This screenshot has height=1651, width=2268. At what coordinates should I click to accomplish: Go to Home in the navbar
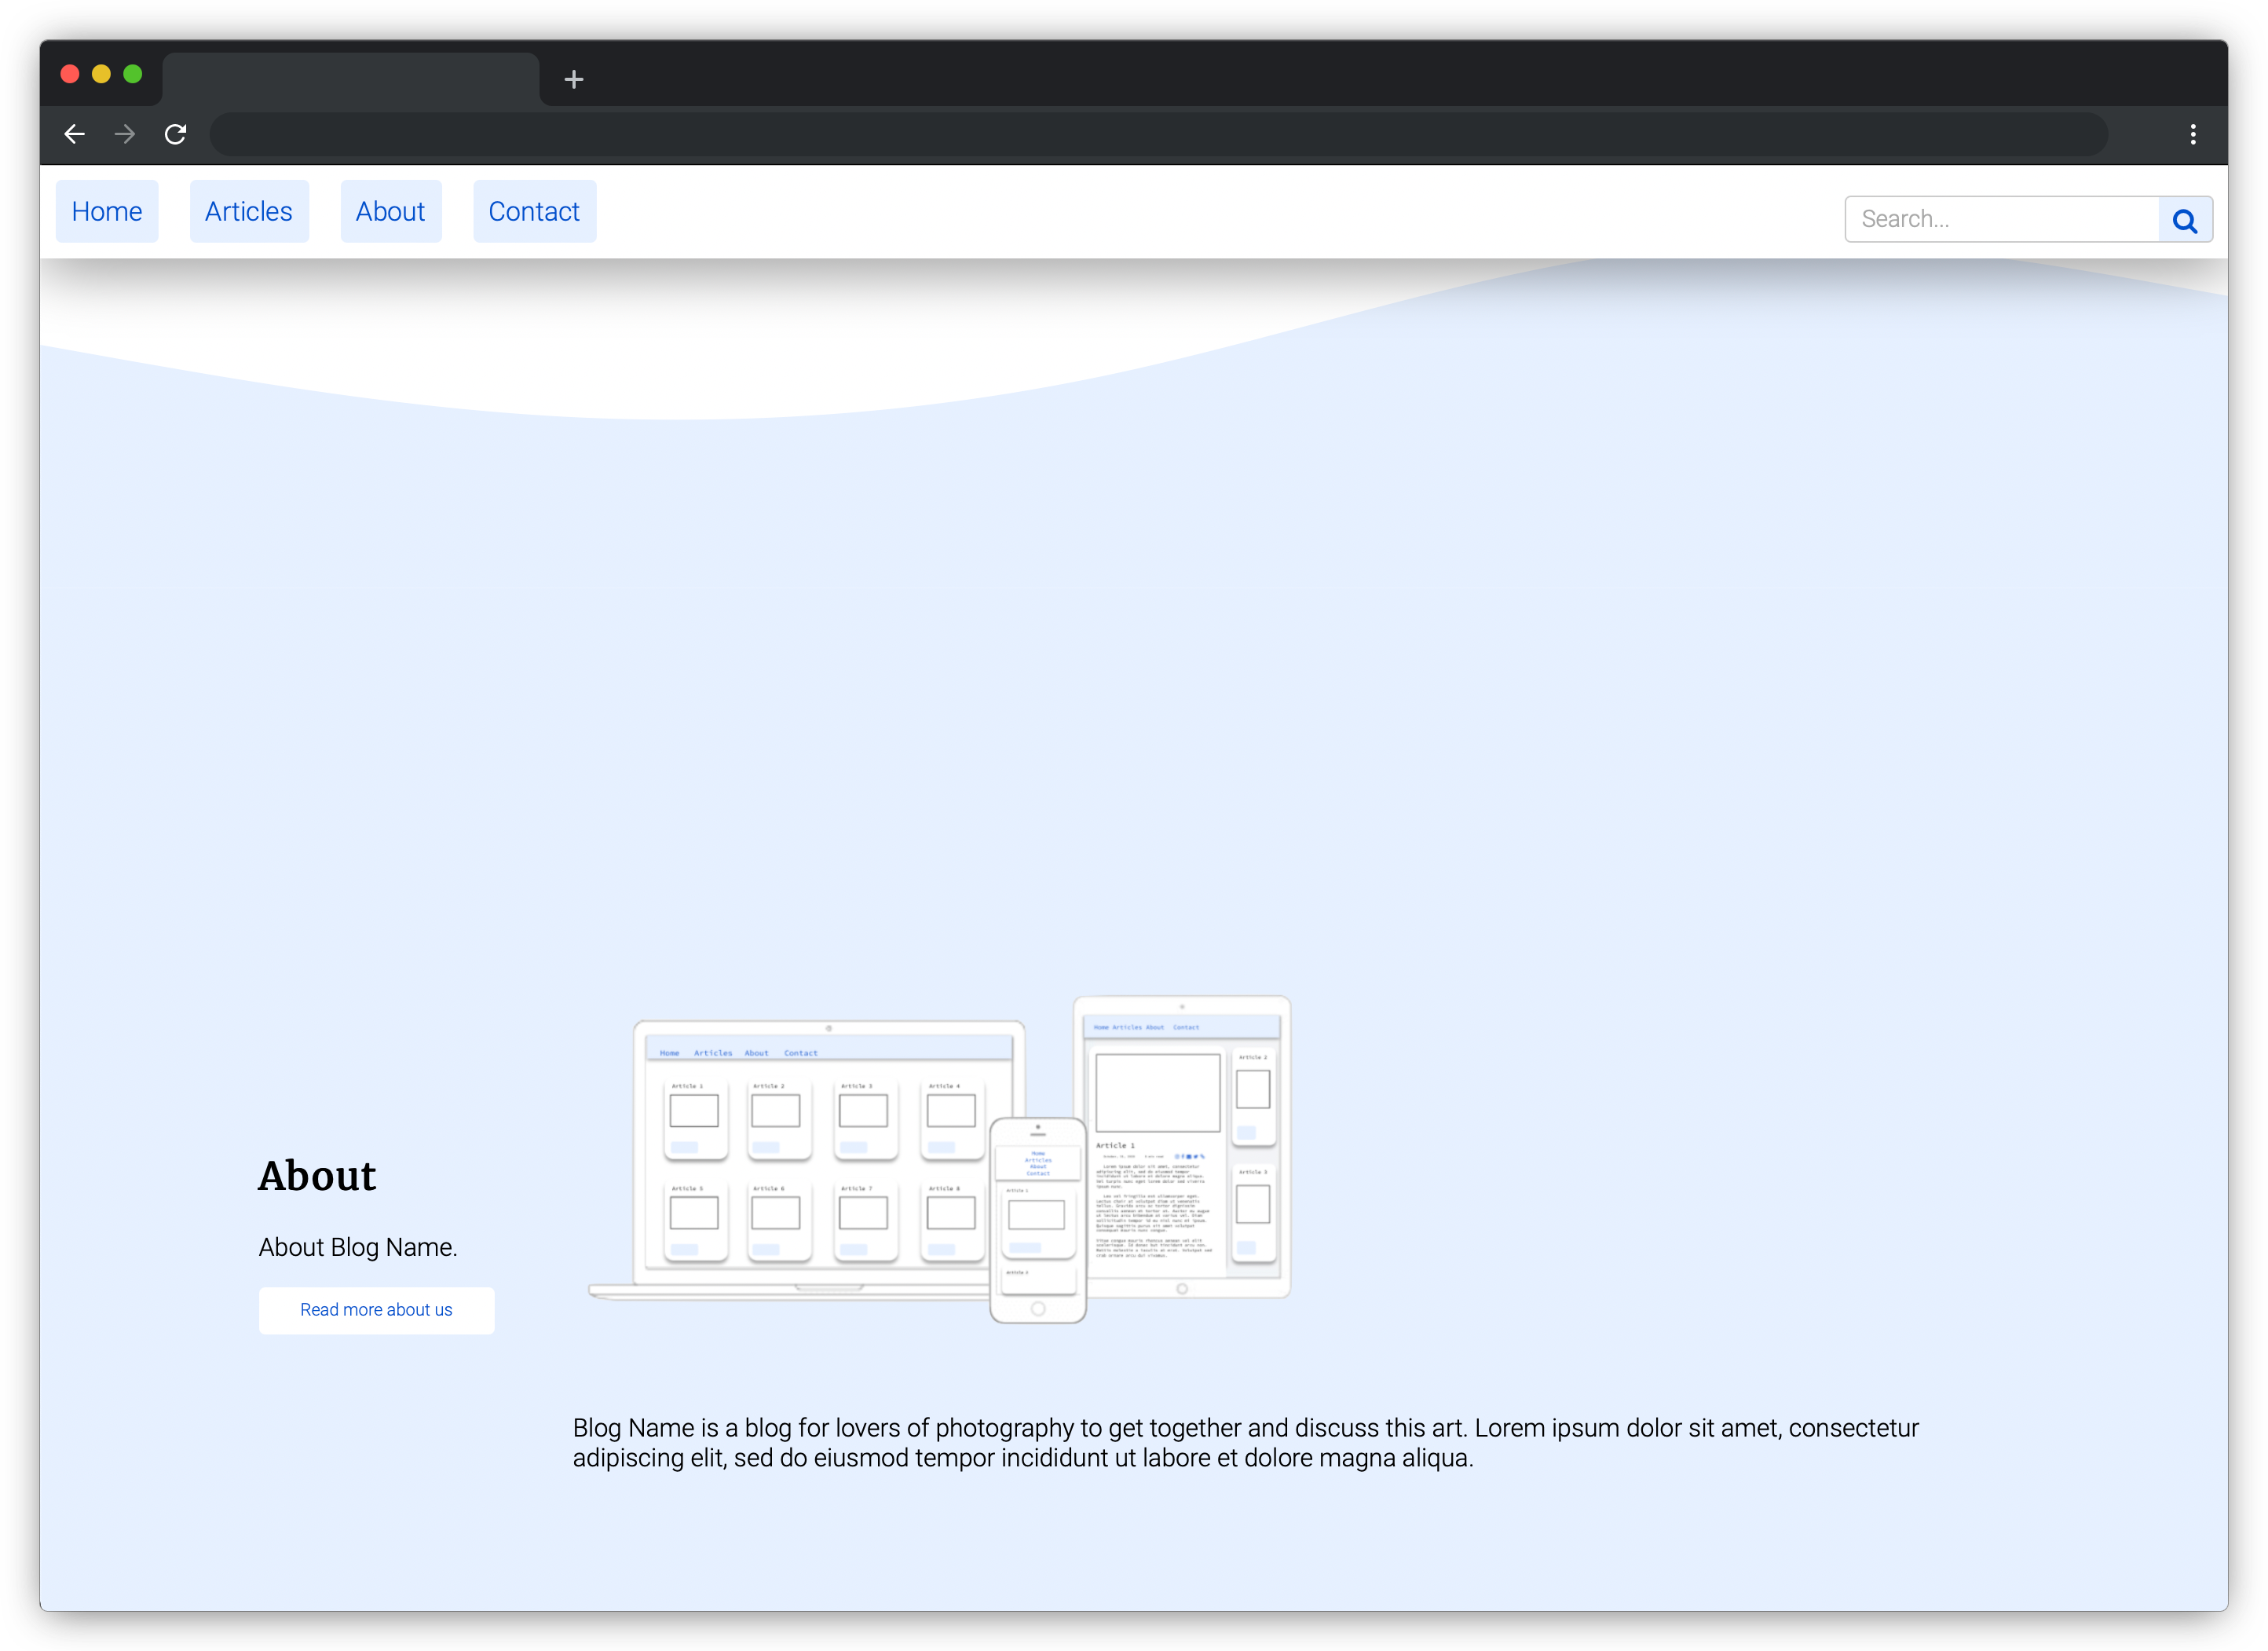(x=107, y=212)
